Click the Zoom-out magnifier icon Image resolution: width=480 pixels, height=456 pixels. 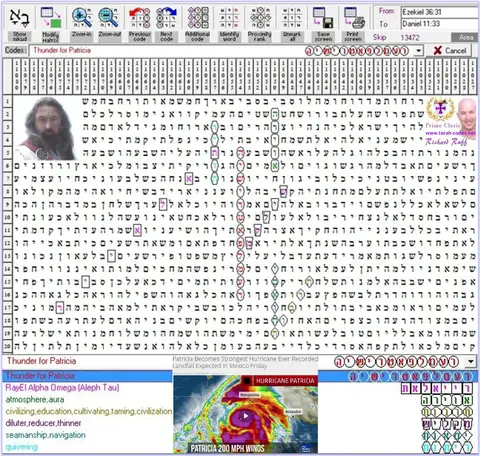[109, 18]
